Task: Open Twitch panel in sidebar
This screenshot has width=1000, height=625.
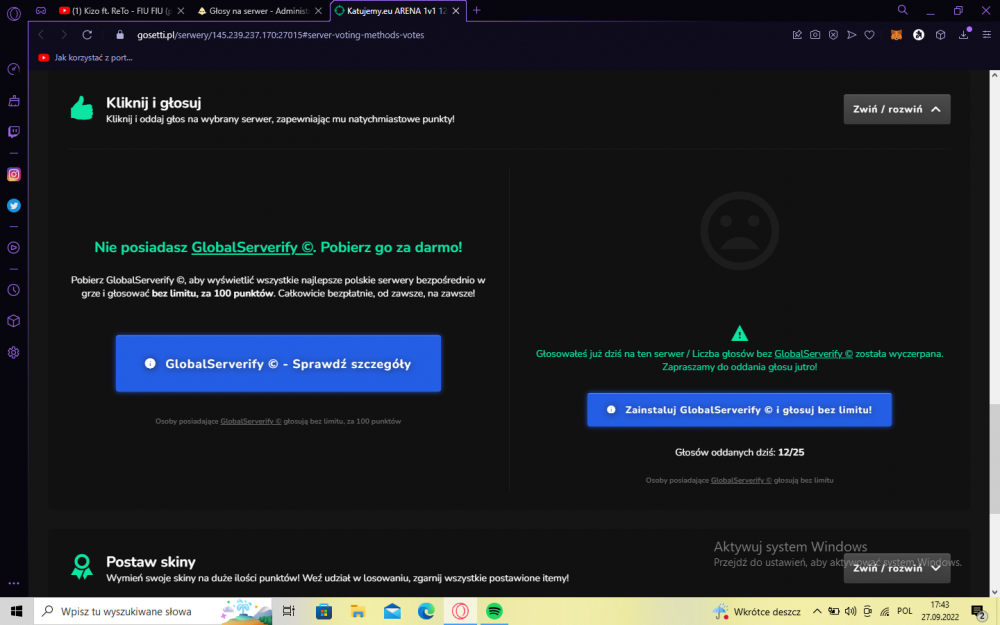Action: click(13, 132)
